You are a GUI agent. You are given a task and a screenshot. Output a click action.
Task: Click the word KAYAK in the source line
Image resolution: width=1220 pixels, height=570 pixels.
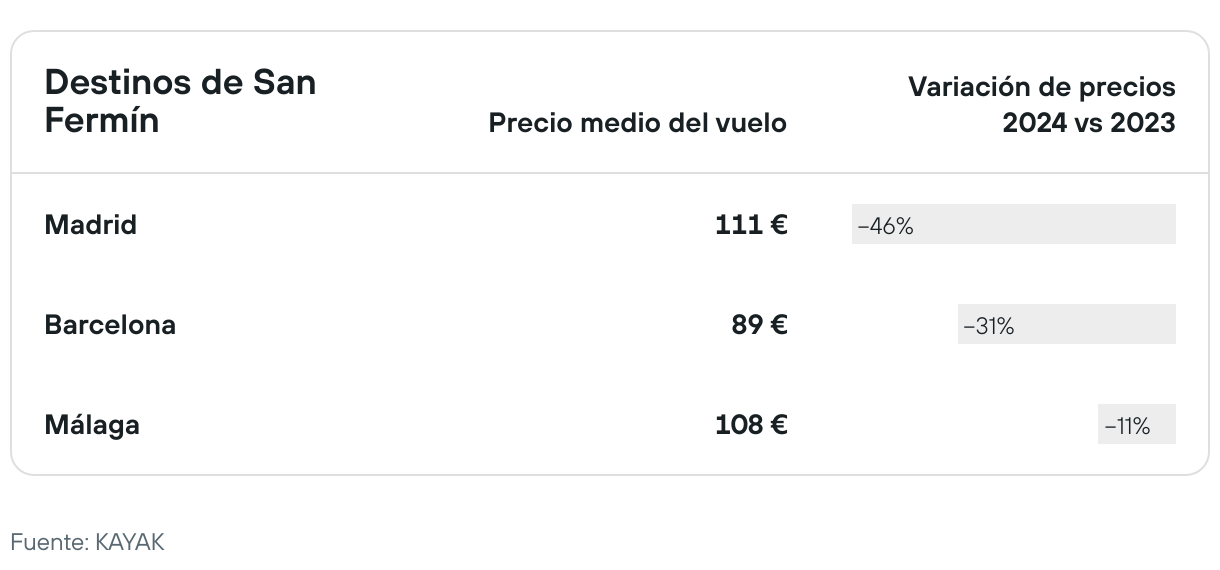click(129, 543)
